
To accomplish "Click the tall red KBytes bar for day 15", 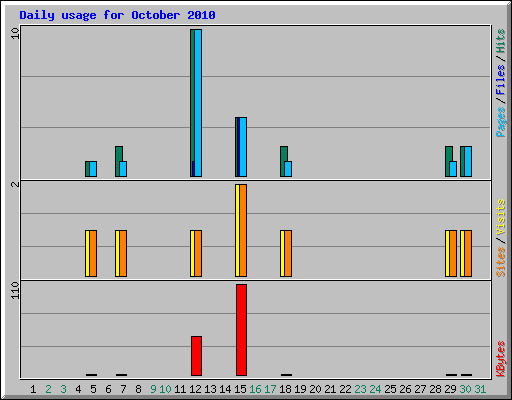I will point(242,330).
